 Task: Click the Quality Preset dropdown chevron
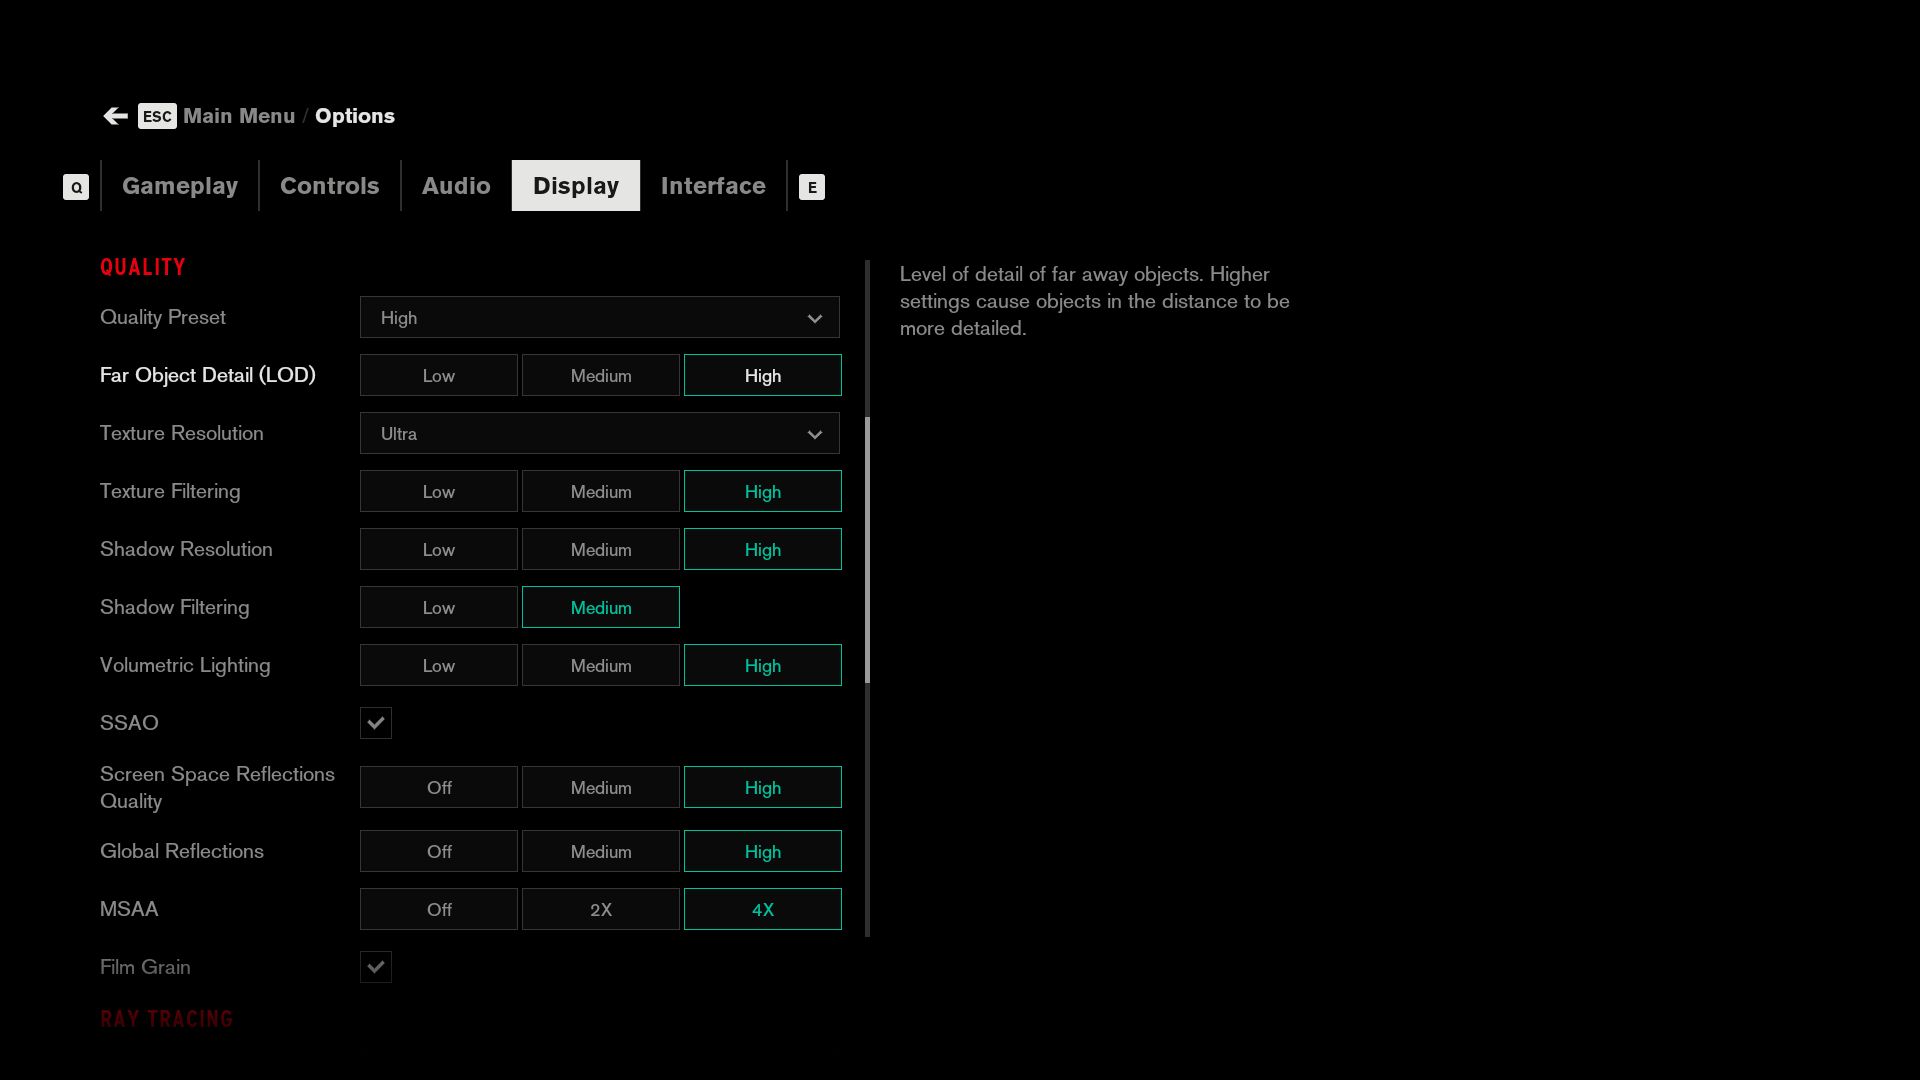click(814, 319)
